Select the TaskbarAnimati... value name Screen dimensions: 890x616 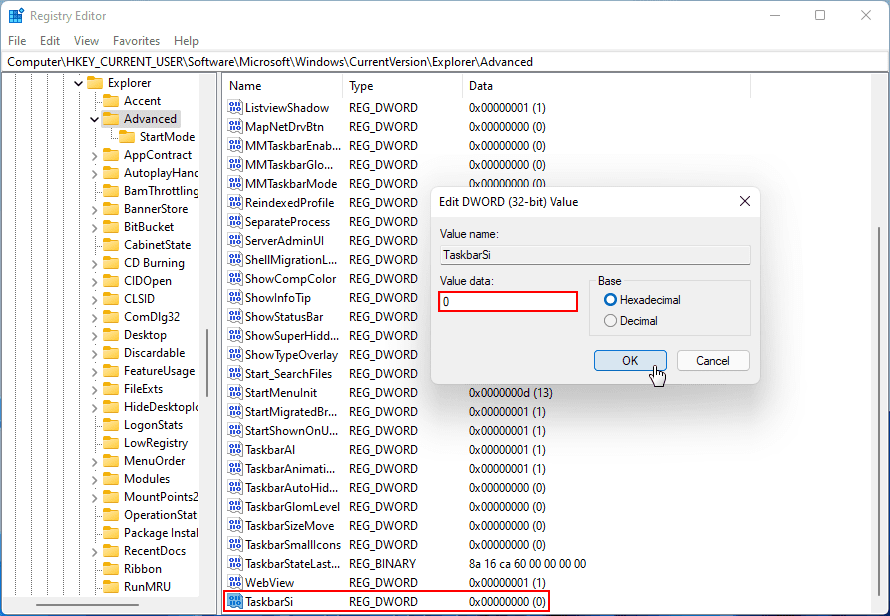[289, 468]
